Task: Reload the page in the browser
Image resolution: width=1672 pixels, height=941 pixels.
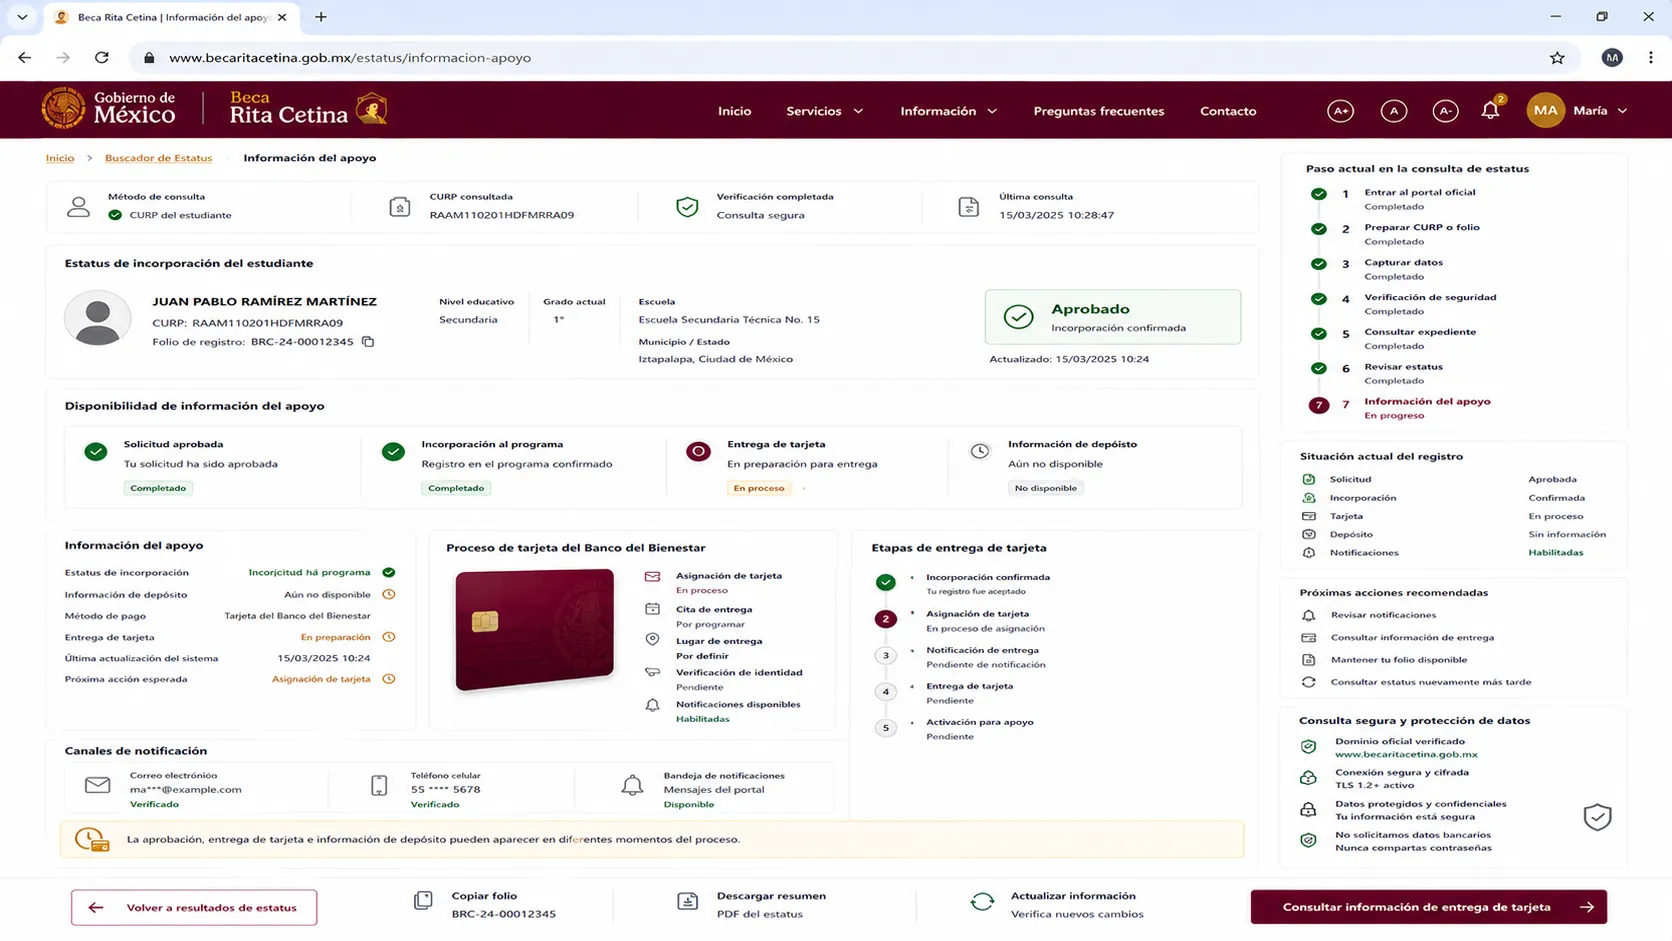Action: point(102,58)
